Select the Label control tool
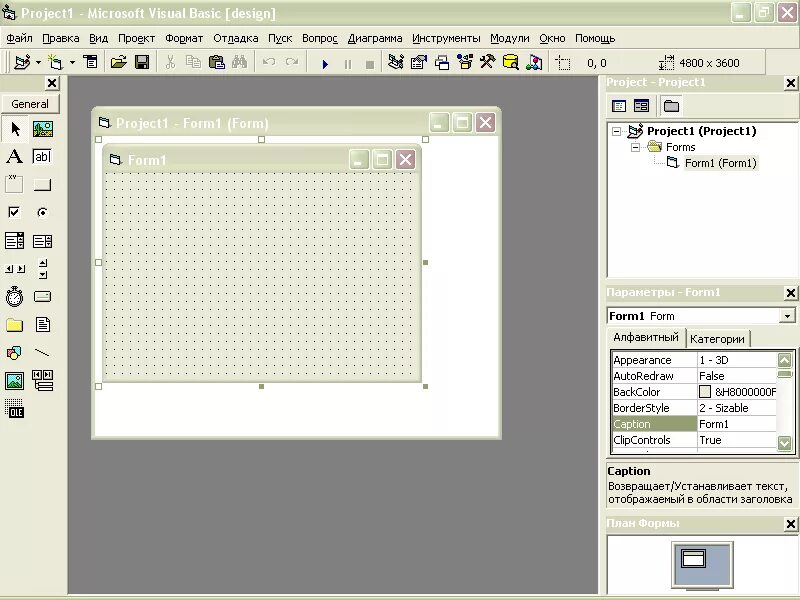 (15, 157)
